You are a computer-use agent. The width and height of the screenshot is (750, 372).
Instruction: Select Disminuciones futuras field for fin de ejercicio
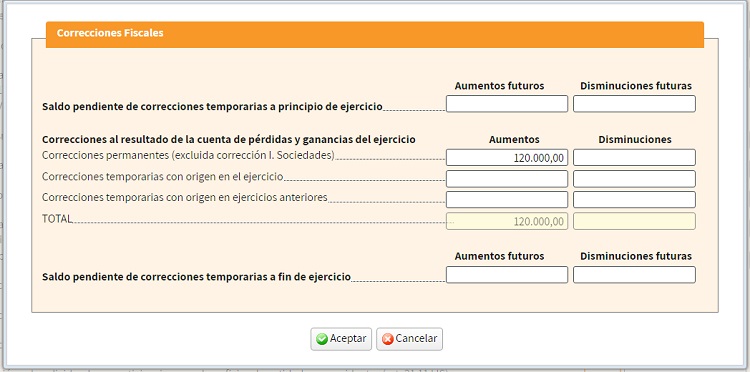[x=634, y=275]
